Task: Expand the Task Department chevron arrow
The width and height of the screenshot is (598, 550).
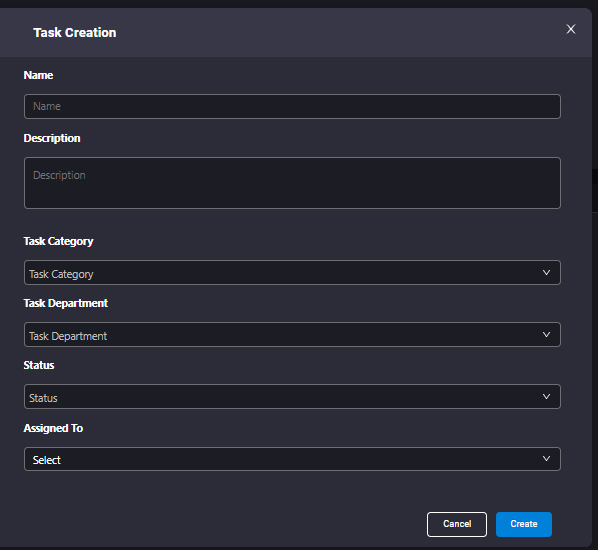Action: click(546, 335)
